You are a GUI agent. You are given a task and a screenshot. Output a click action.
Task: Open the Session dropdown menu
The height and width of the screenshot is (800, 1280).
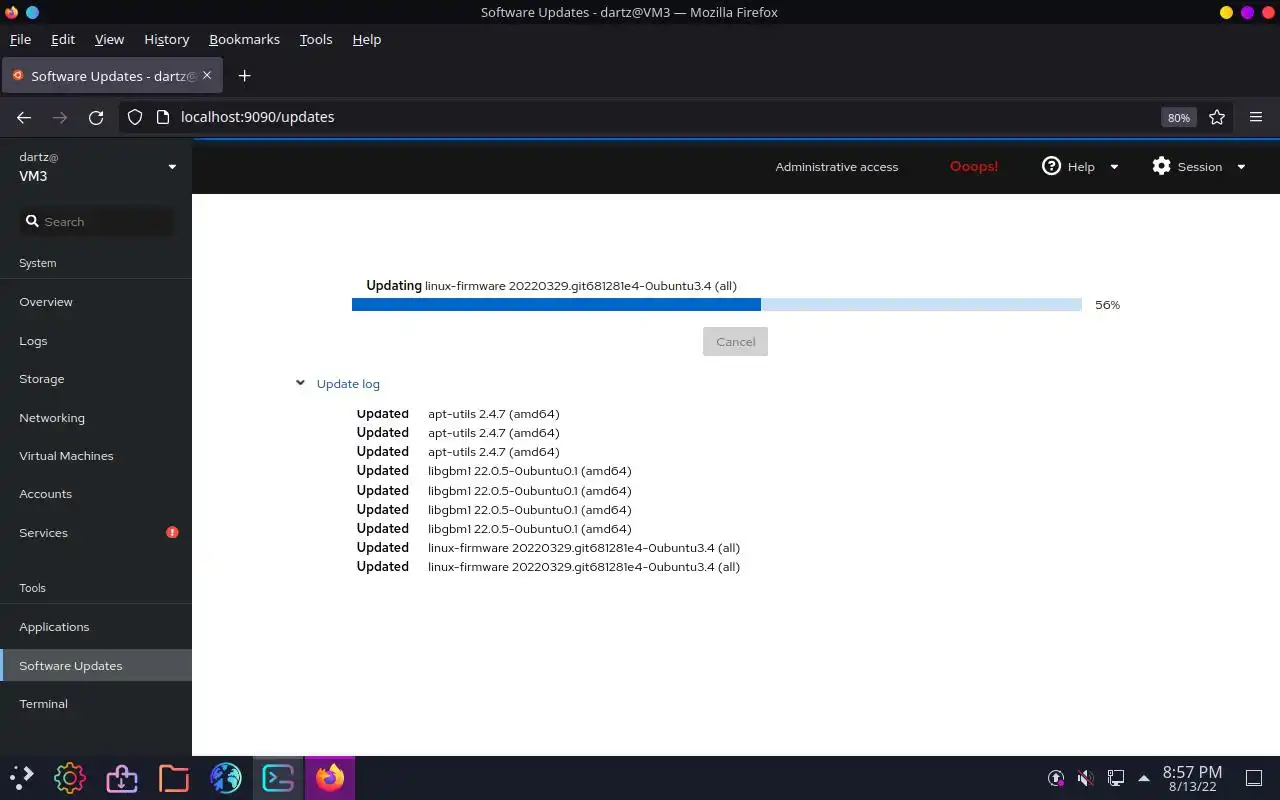click(1199, 166)
